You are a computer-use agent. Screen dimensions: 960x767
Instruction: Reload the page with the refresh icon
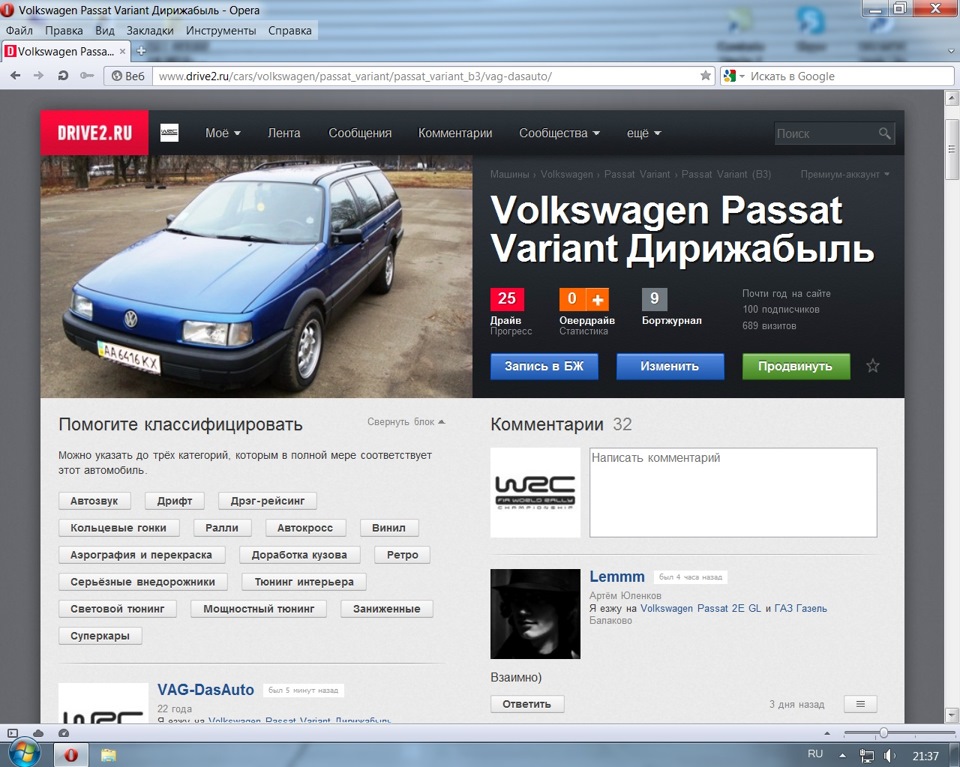click(62, 76)
